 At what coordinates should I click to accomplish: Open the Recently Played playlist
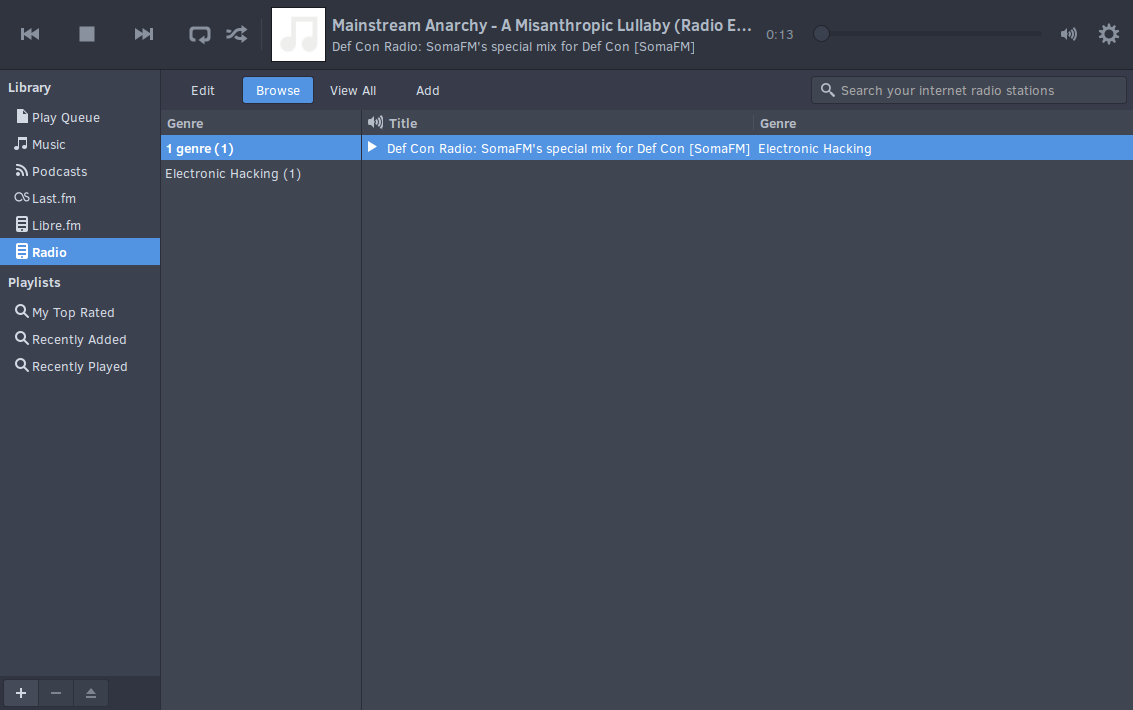[x=79, y=366]
